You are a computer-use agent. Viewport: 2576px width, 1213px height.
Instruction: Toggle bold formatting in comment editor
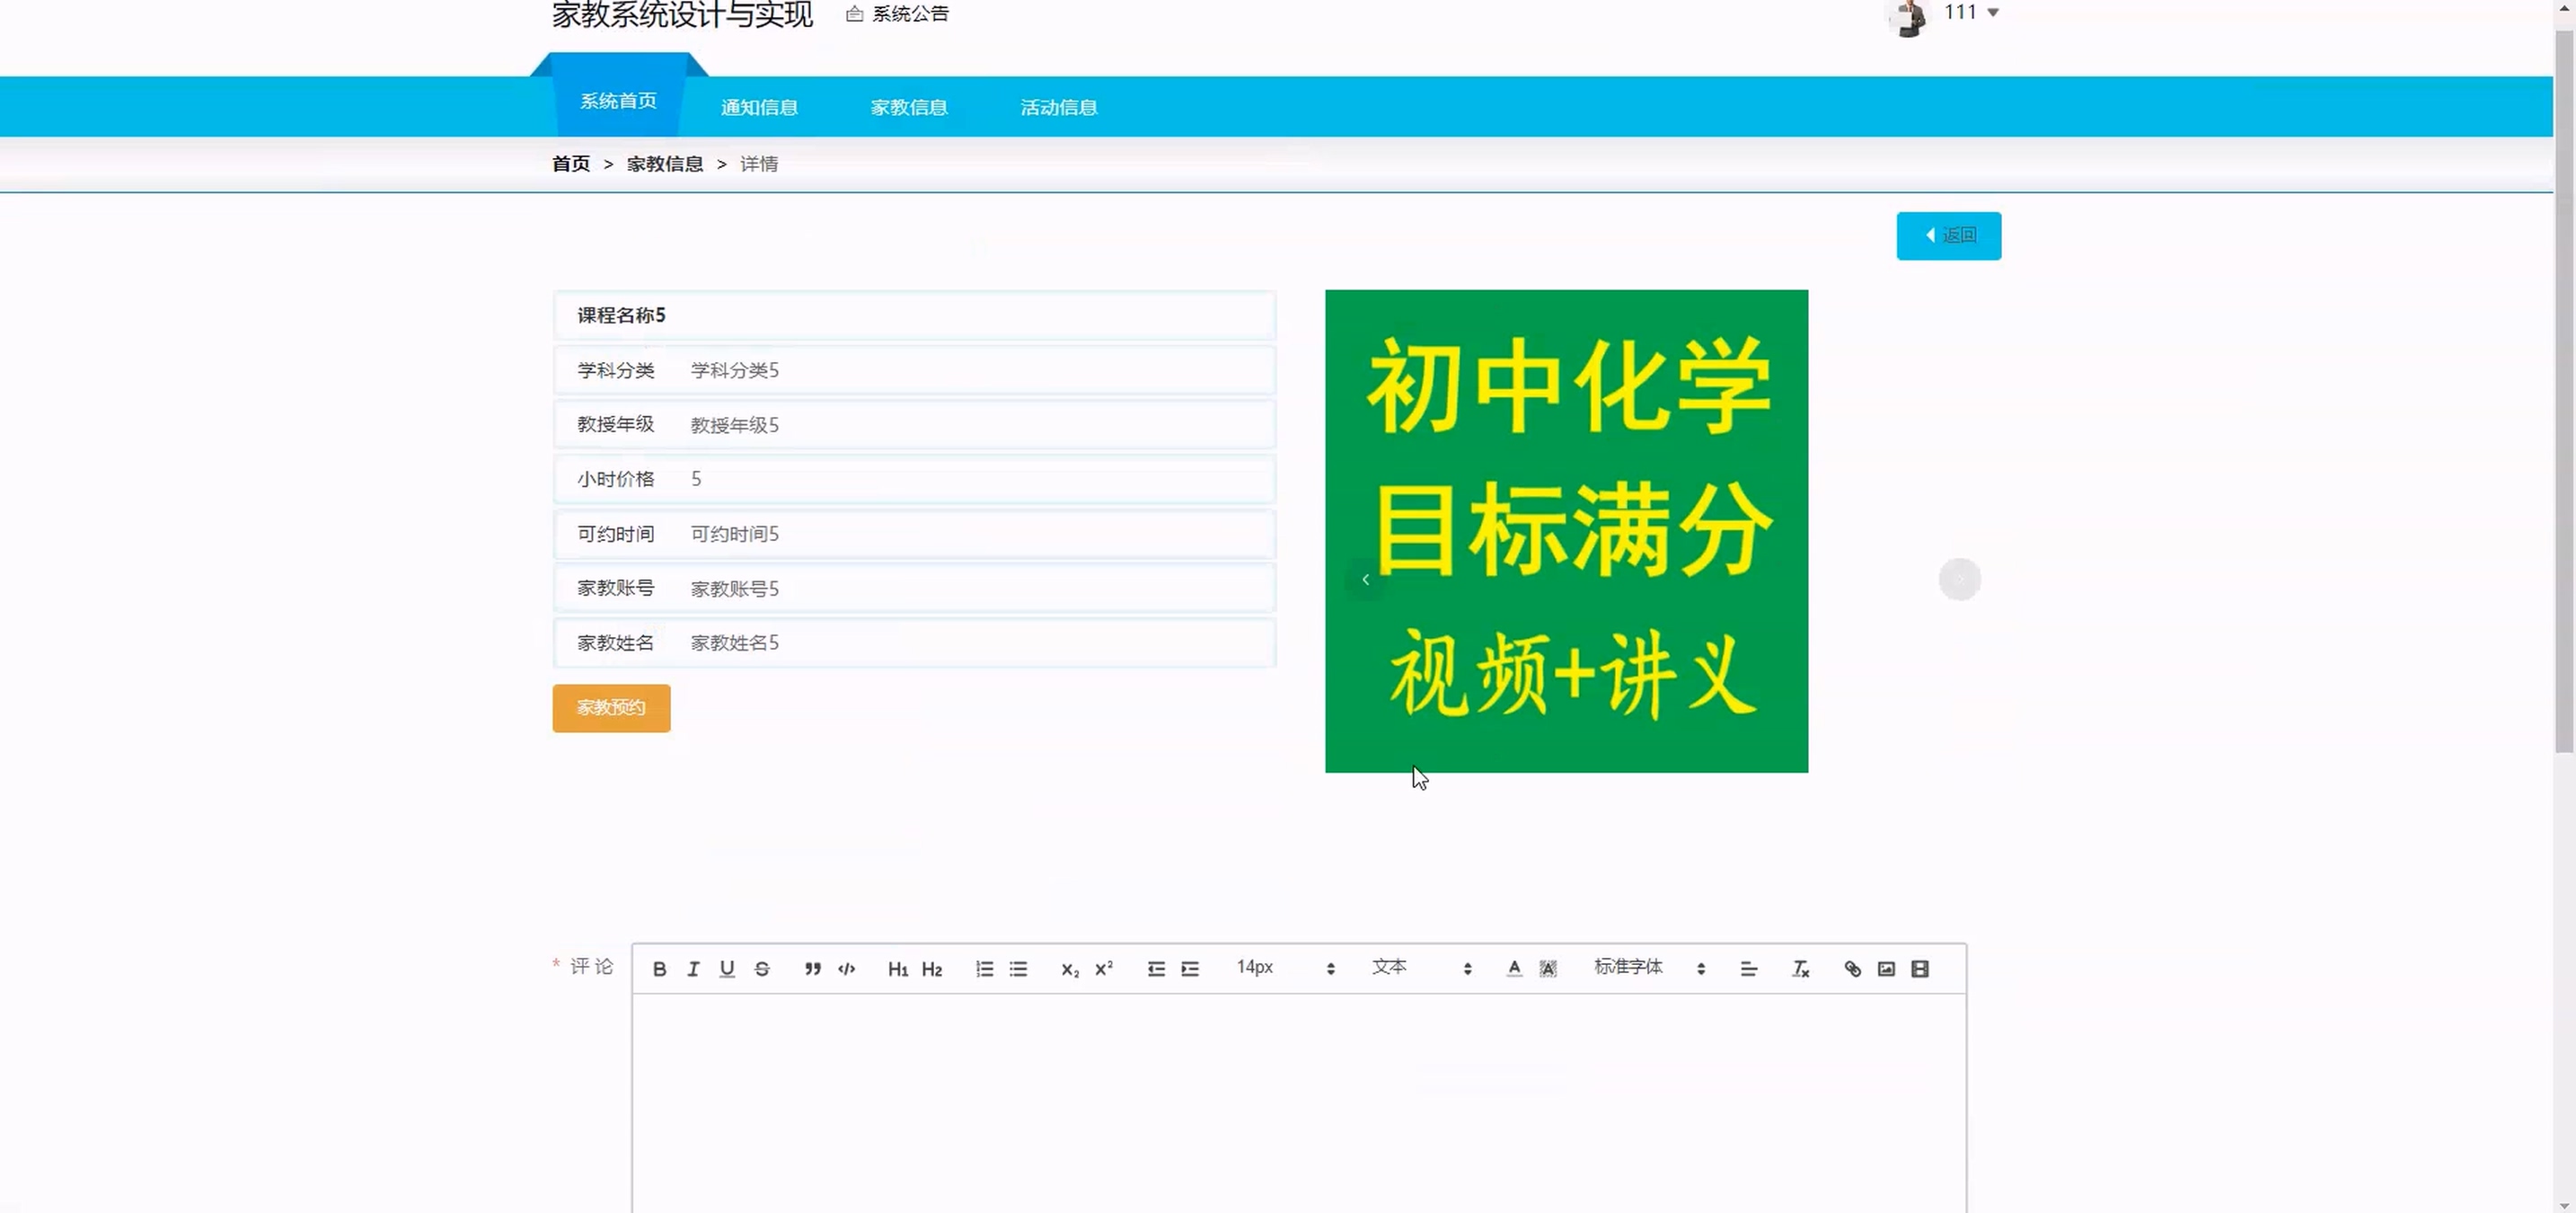click(x=659, y=968)
